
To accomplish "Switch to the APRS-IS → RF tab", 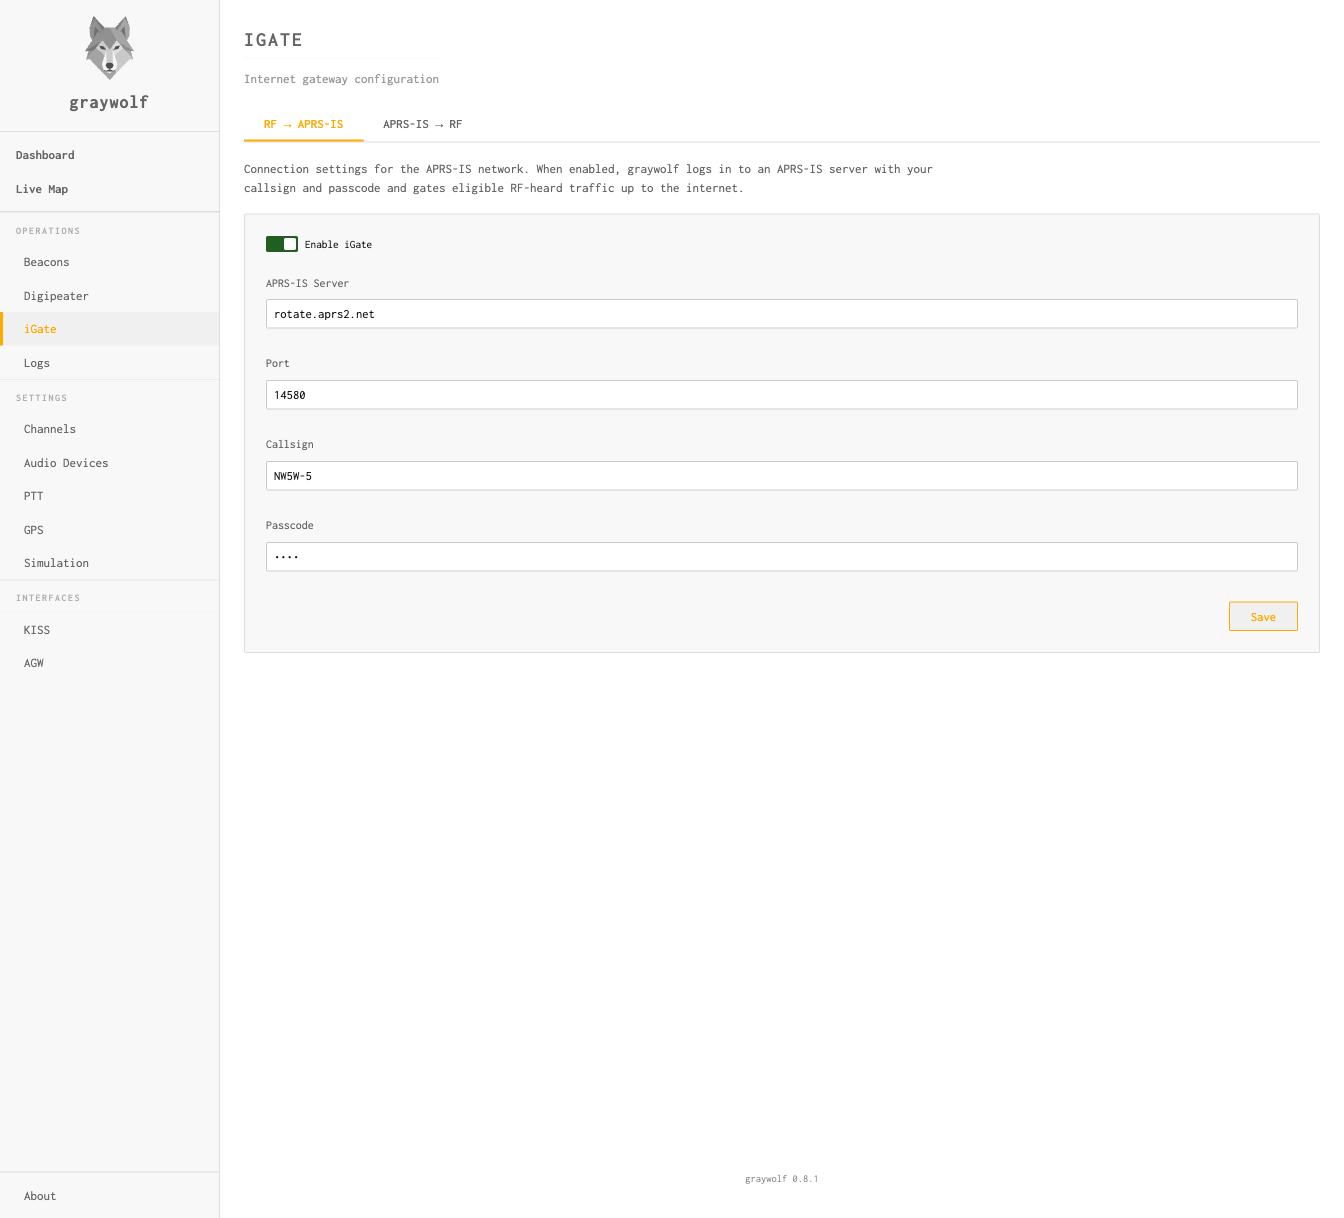I will click(x=422, y=125).
